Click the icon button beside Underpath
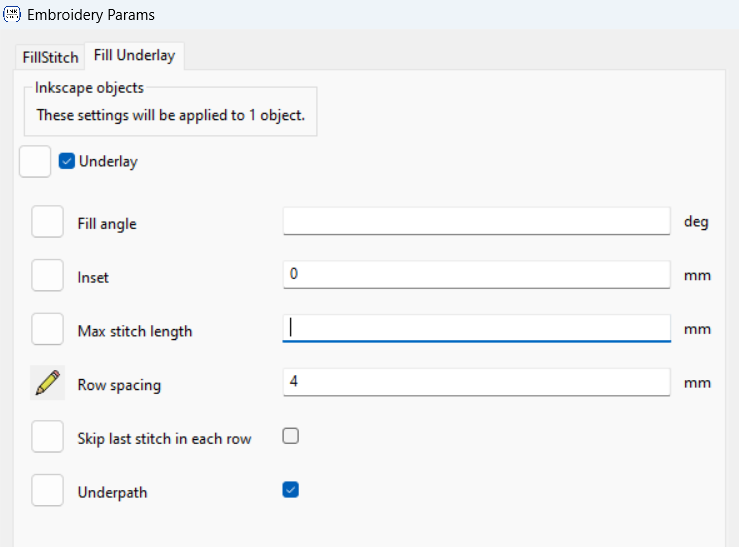Screen dimensions: 739x547 (48, 490)
